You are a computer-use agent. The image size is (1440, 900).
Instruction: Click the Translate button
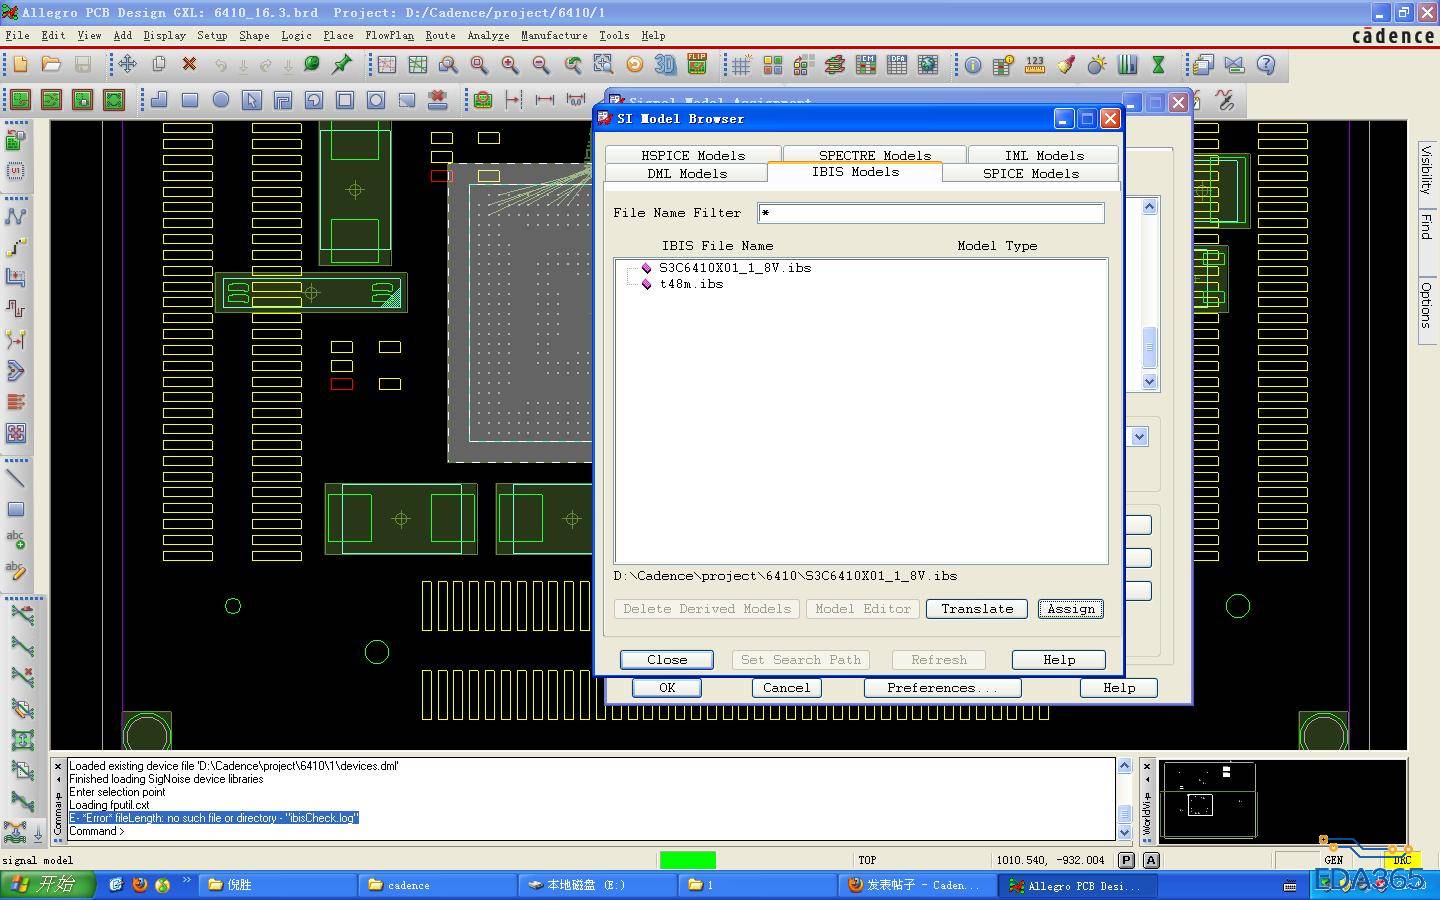976,609
